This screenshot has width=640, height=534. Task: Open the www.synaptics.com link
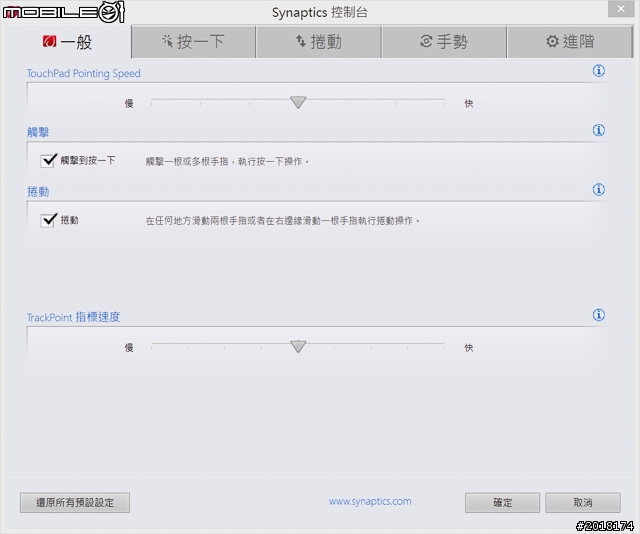coord(370,501)
